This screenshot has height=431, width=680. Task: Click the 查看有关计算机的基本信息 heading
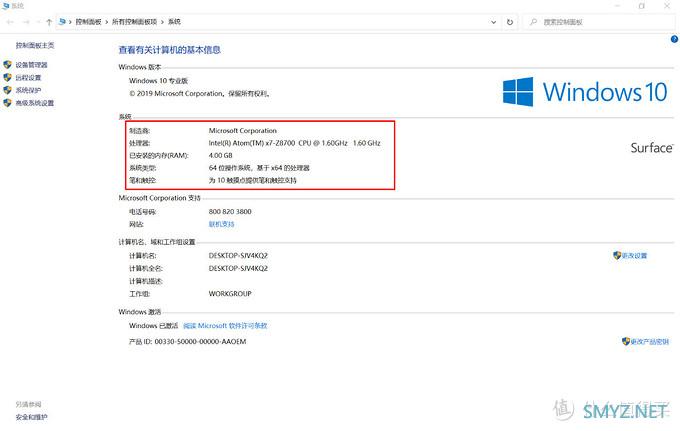pos(170,50)
